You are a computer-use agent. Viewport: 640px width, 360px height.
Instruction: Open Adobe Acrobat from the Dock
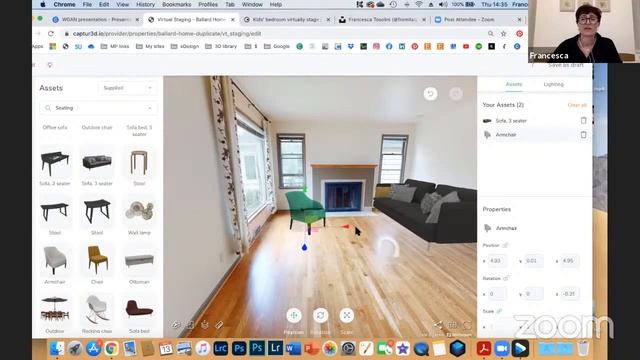484,349
